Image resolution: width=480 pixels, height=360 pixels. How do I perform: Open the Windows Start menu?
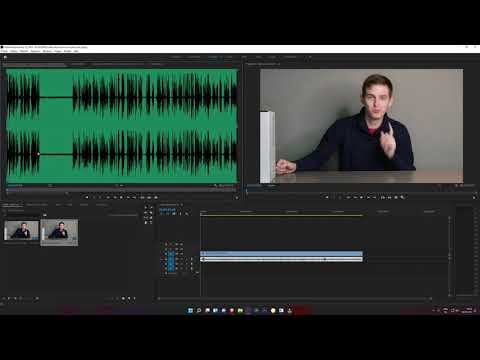(190, 310)
